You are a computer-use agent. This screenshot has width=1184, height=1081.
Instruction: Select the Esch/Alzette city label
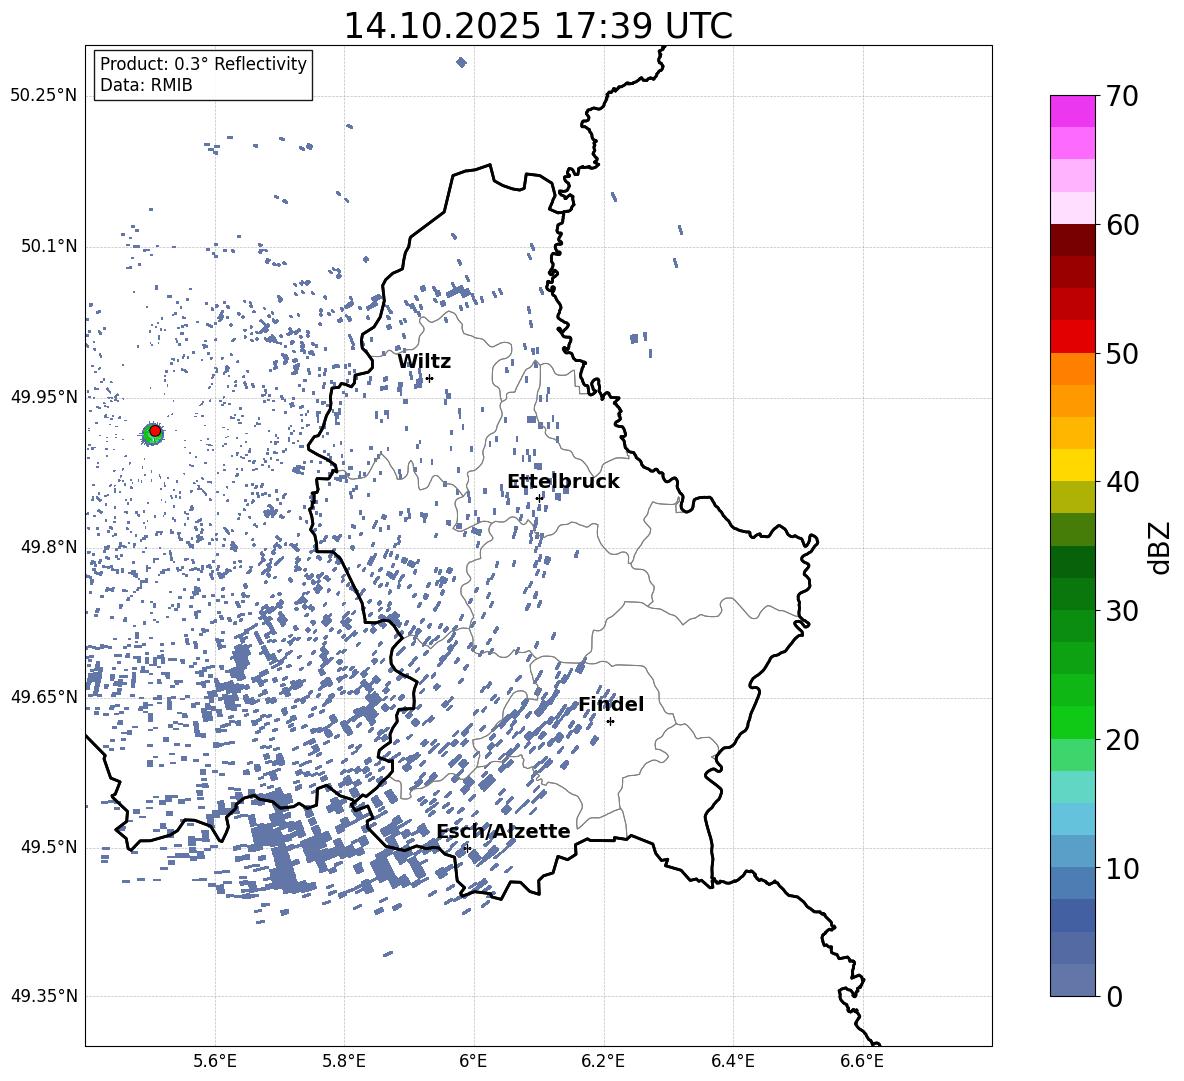click(503, 831)
